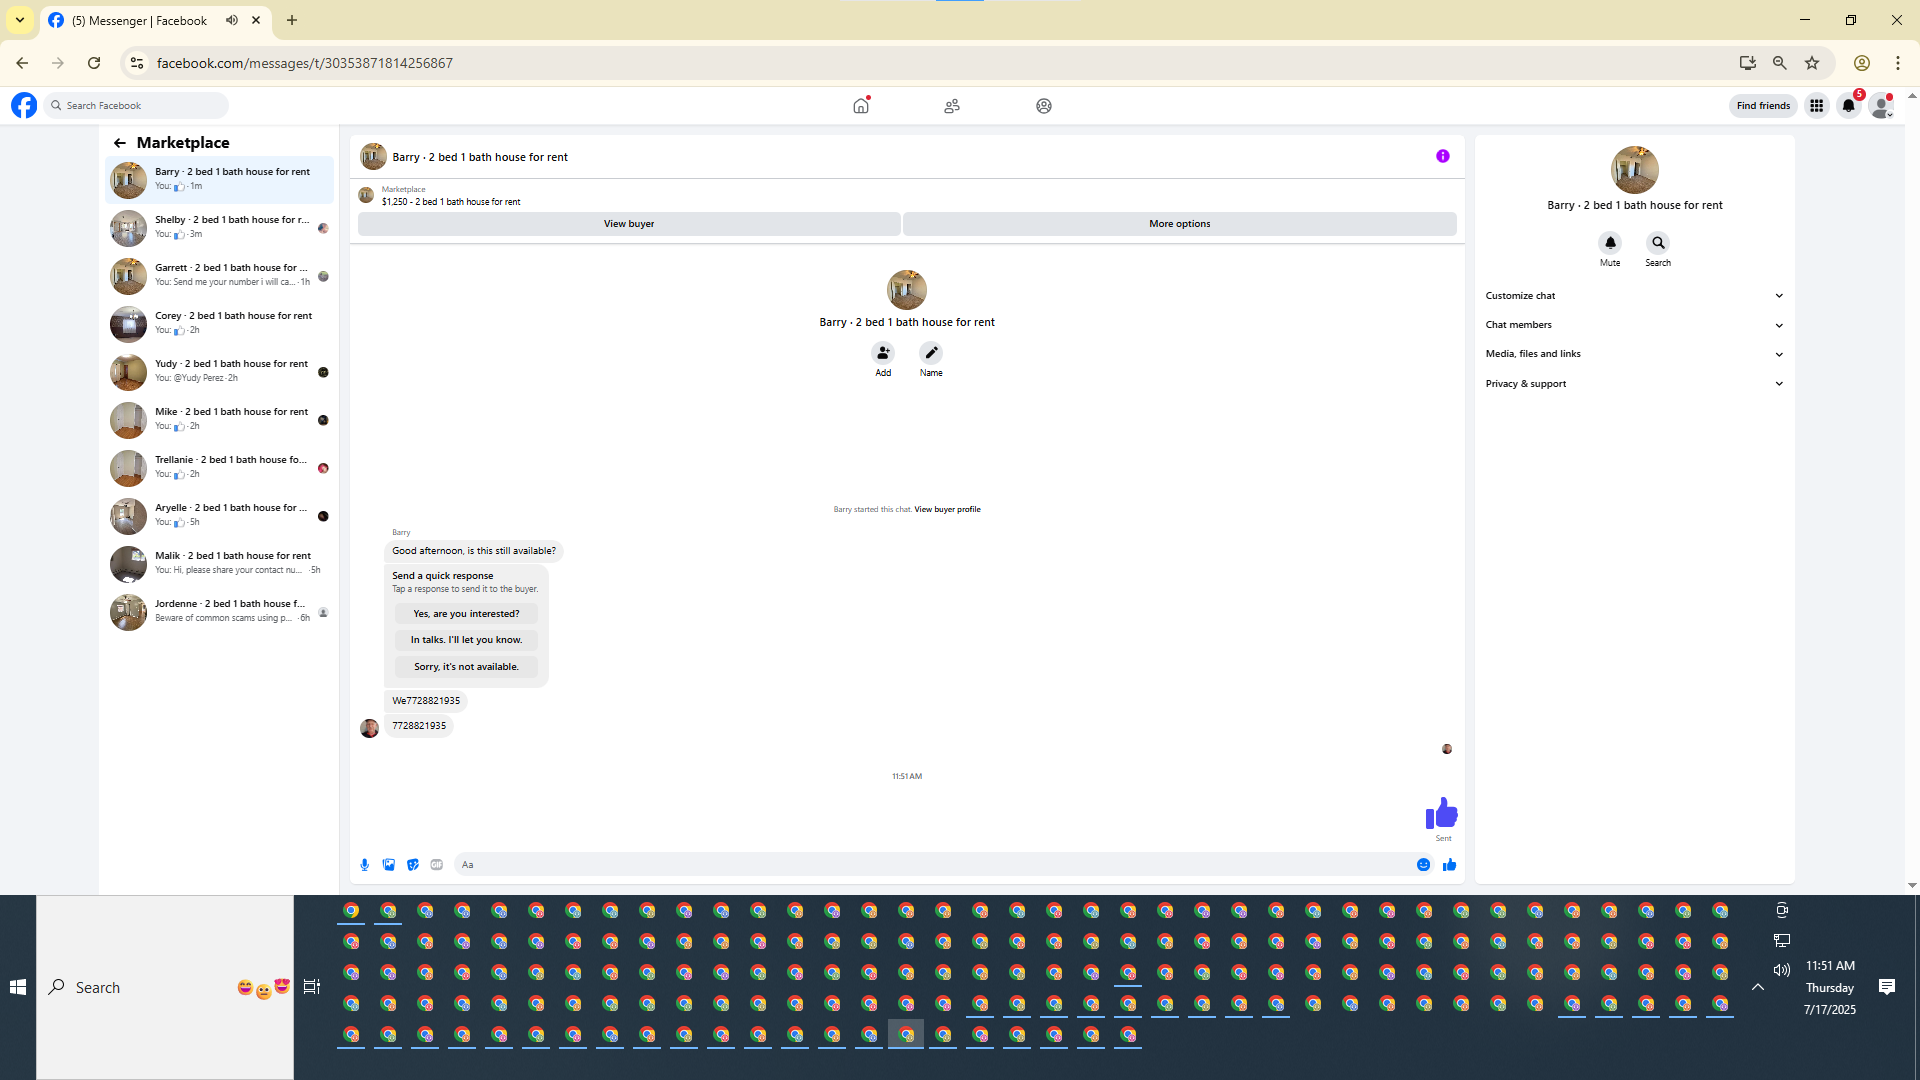Open Facebook notifications bell
Image resolution: width=1920 pixels, height=1080 pixels.
pyautogui.click(x=1848, y=106)
